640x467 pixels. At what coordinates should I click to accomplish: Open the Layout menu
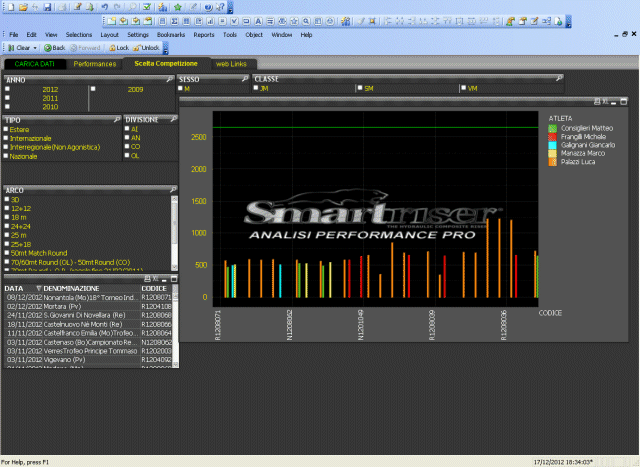pyautogui.click(x=109, y=35)
